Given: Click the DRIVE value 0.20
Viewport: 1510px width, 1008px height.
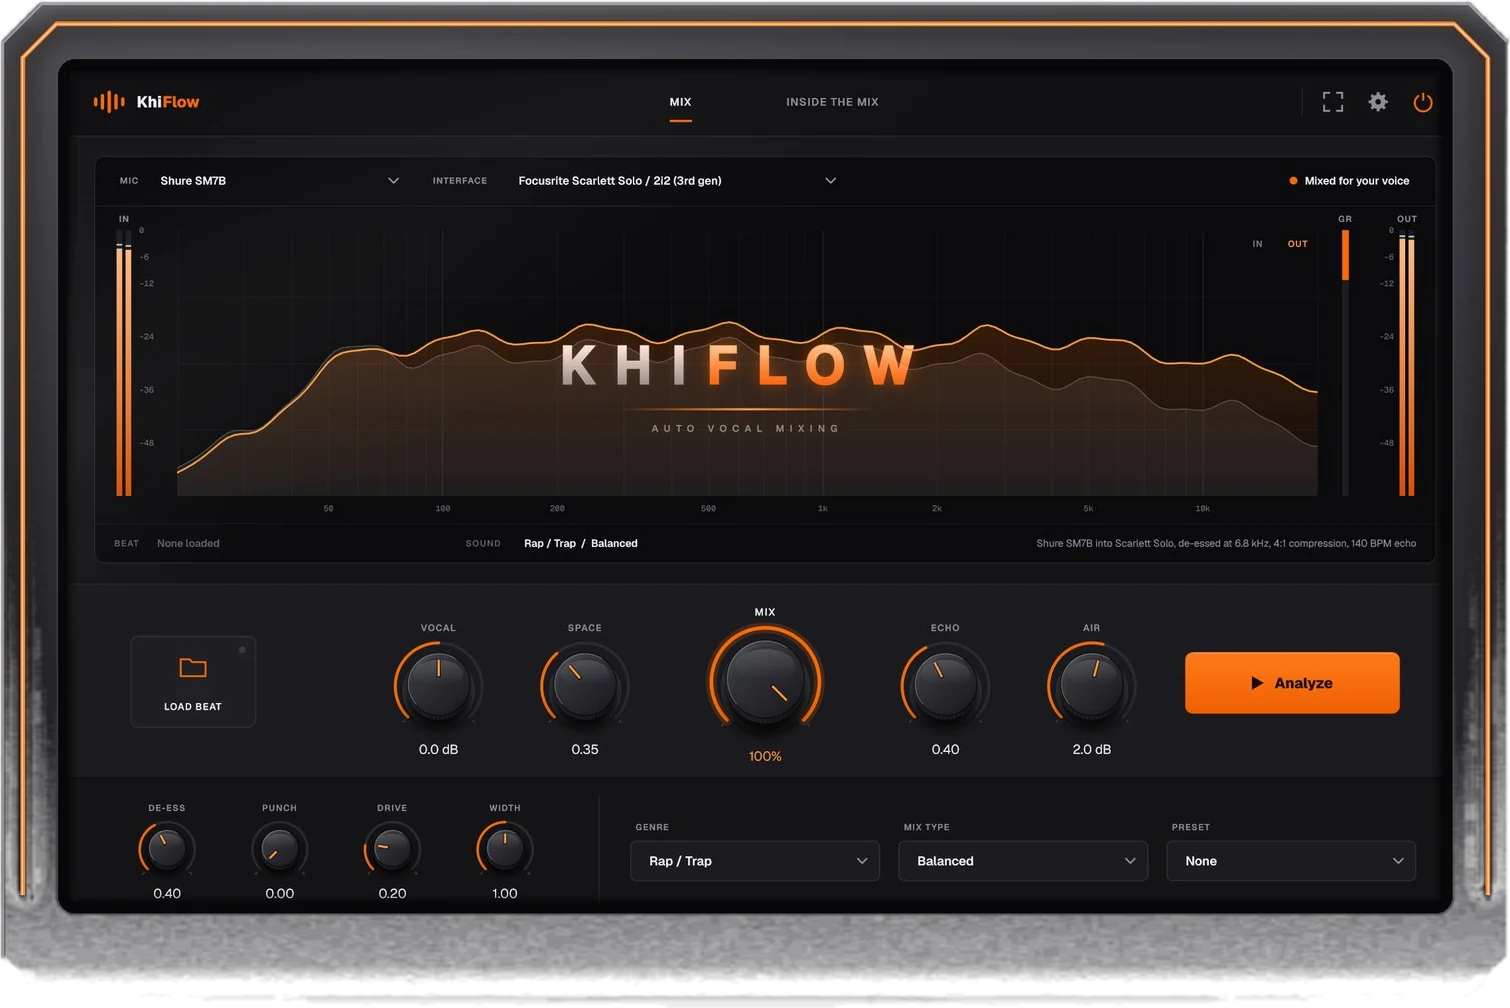Looking at the screenshot, I should click(392, 893).
